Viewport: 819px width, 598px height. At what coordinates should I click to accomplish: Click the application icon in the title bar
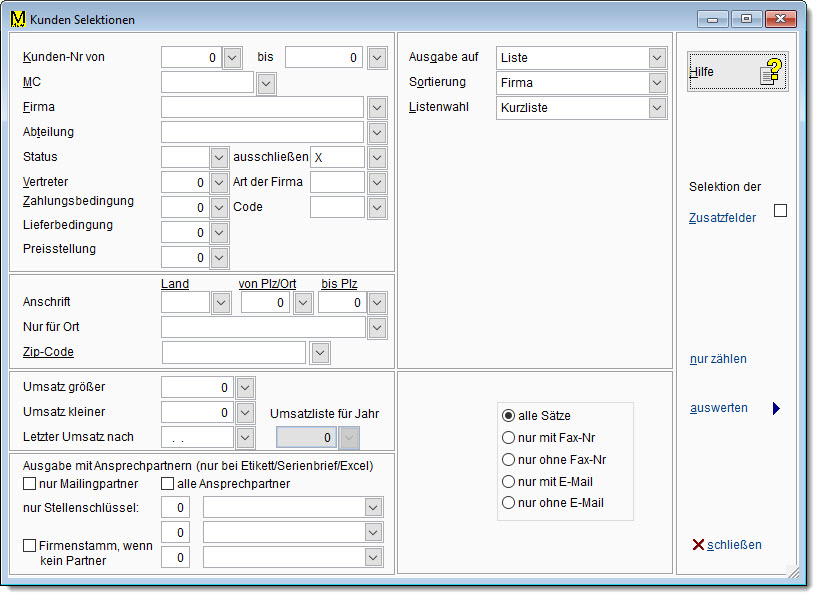click(17, 19)
